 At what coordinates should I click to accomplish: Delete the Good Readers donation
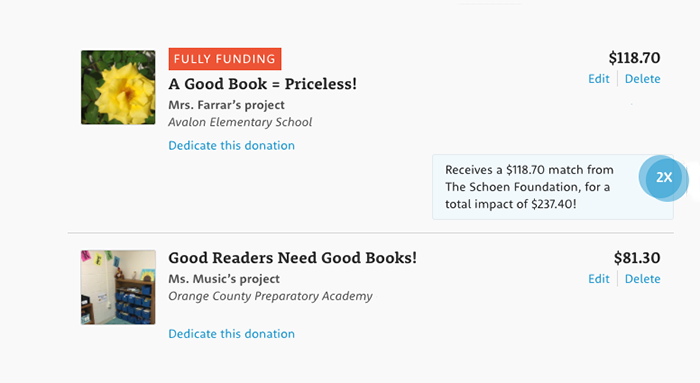pos(642,279)
